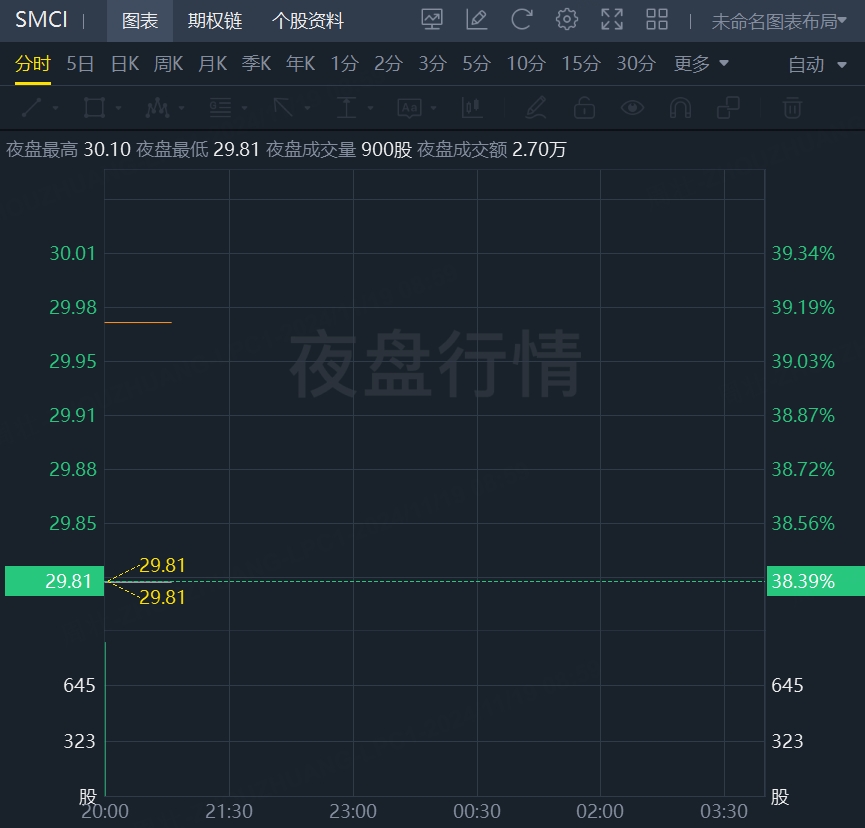865x828 pixels.
Task: Click the SMCI ticker symbol
Action: point(41,20)
